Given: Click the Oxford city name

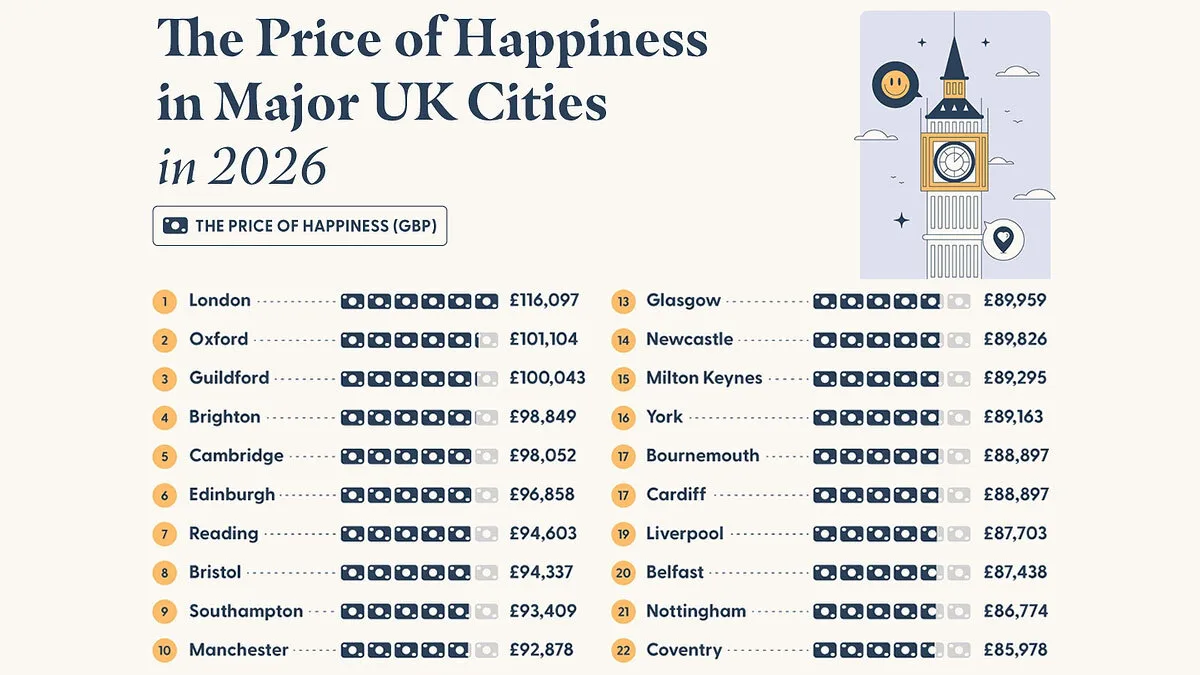Looking at the screenshot, I should [x=218, y=339].
